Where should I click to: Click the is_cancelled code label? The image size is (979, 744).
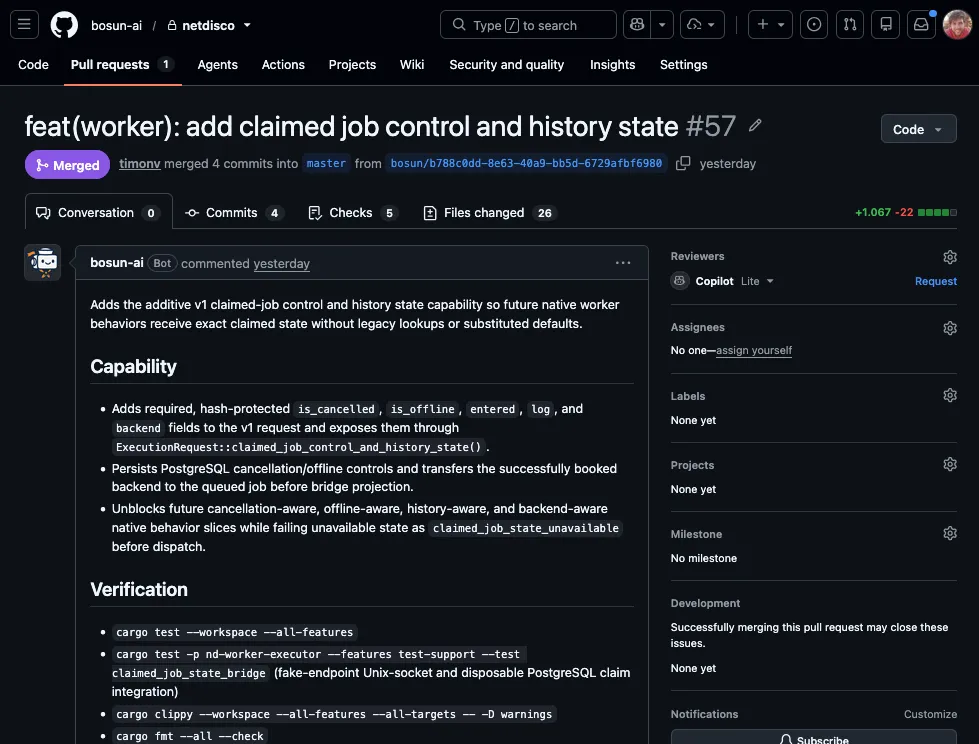[336, 409]
